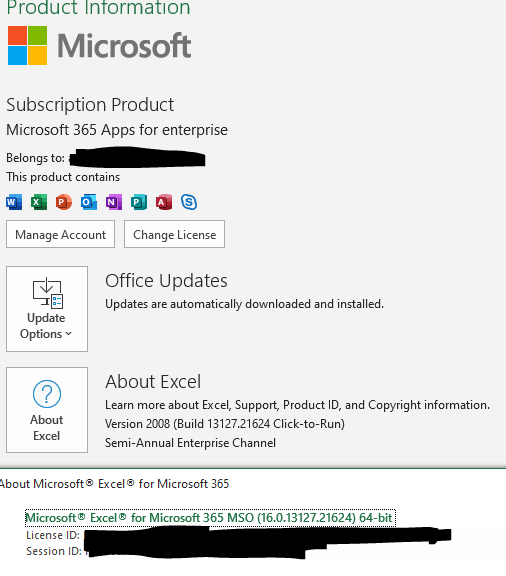This screenshot has height=576, width=506.
Task: Click the Change License button
Action: click(x=174, y=234)
